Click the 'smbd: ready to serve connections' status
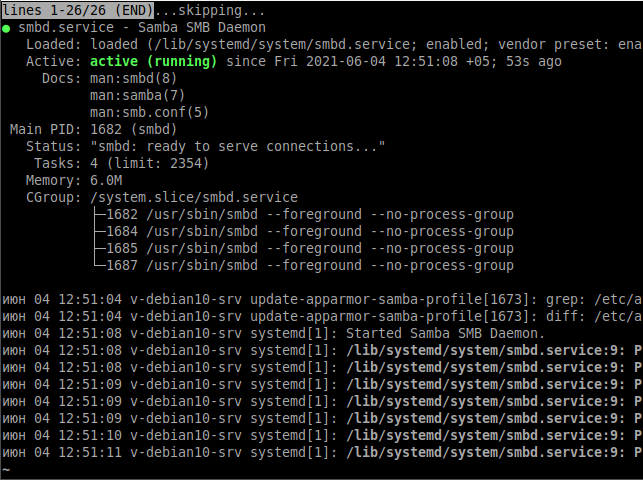 237,146
